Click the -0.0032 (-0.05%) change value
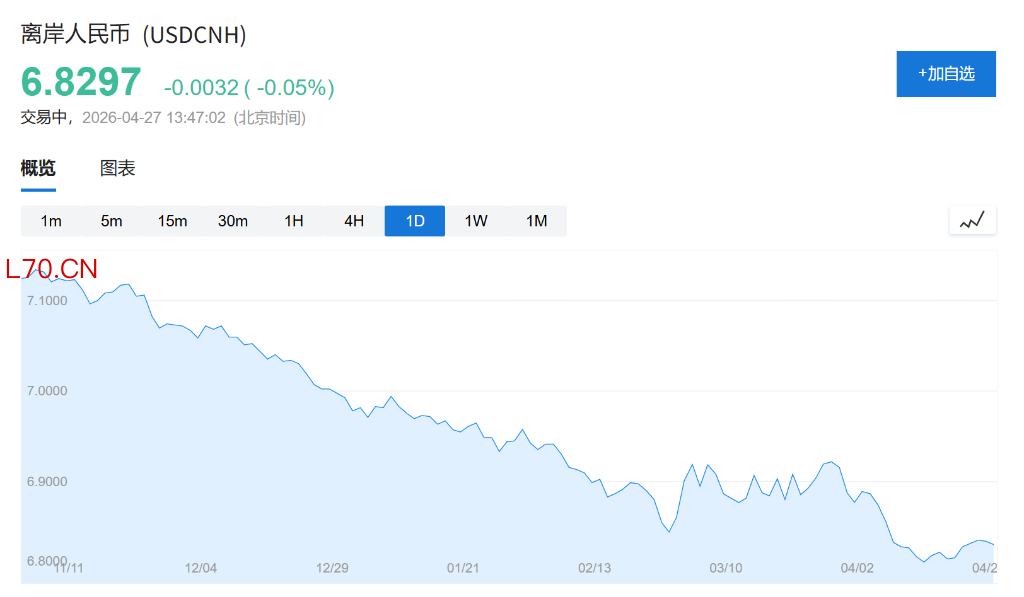This screenshot has height=597, width=1024. (249, 88)
